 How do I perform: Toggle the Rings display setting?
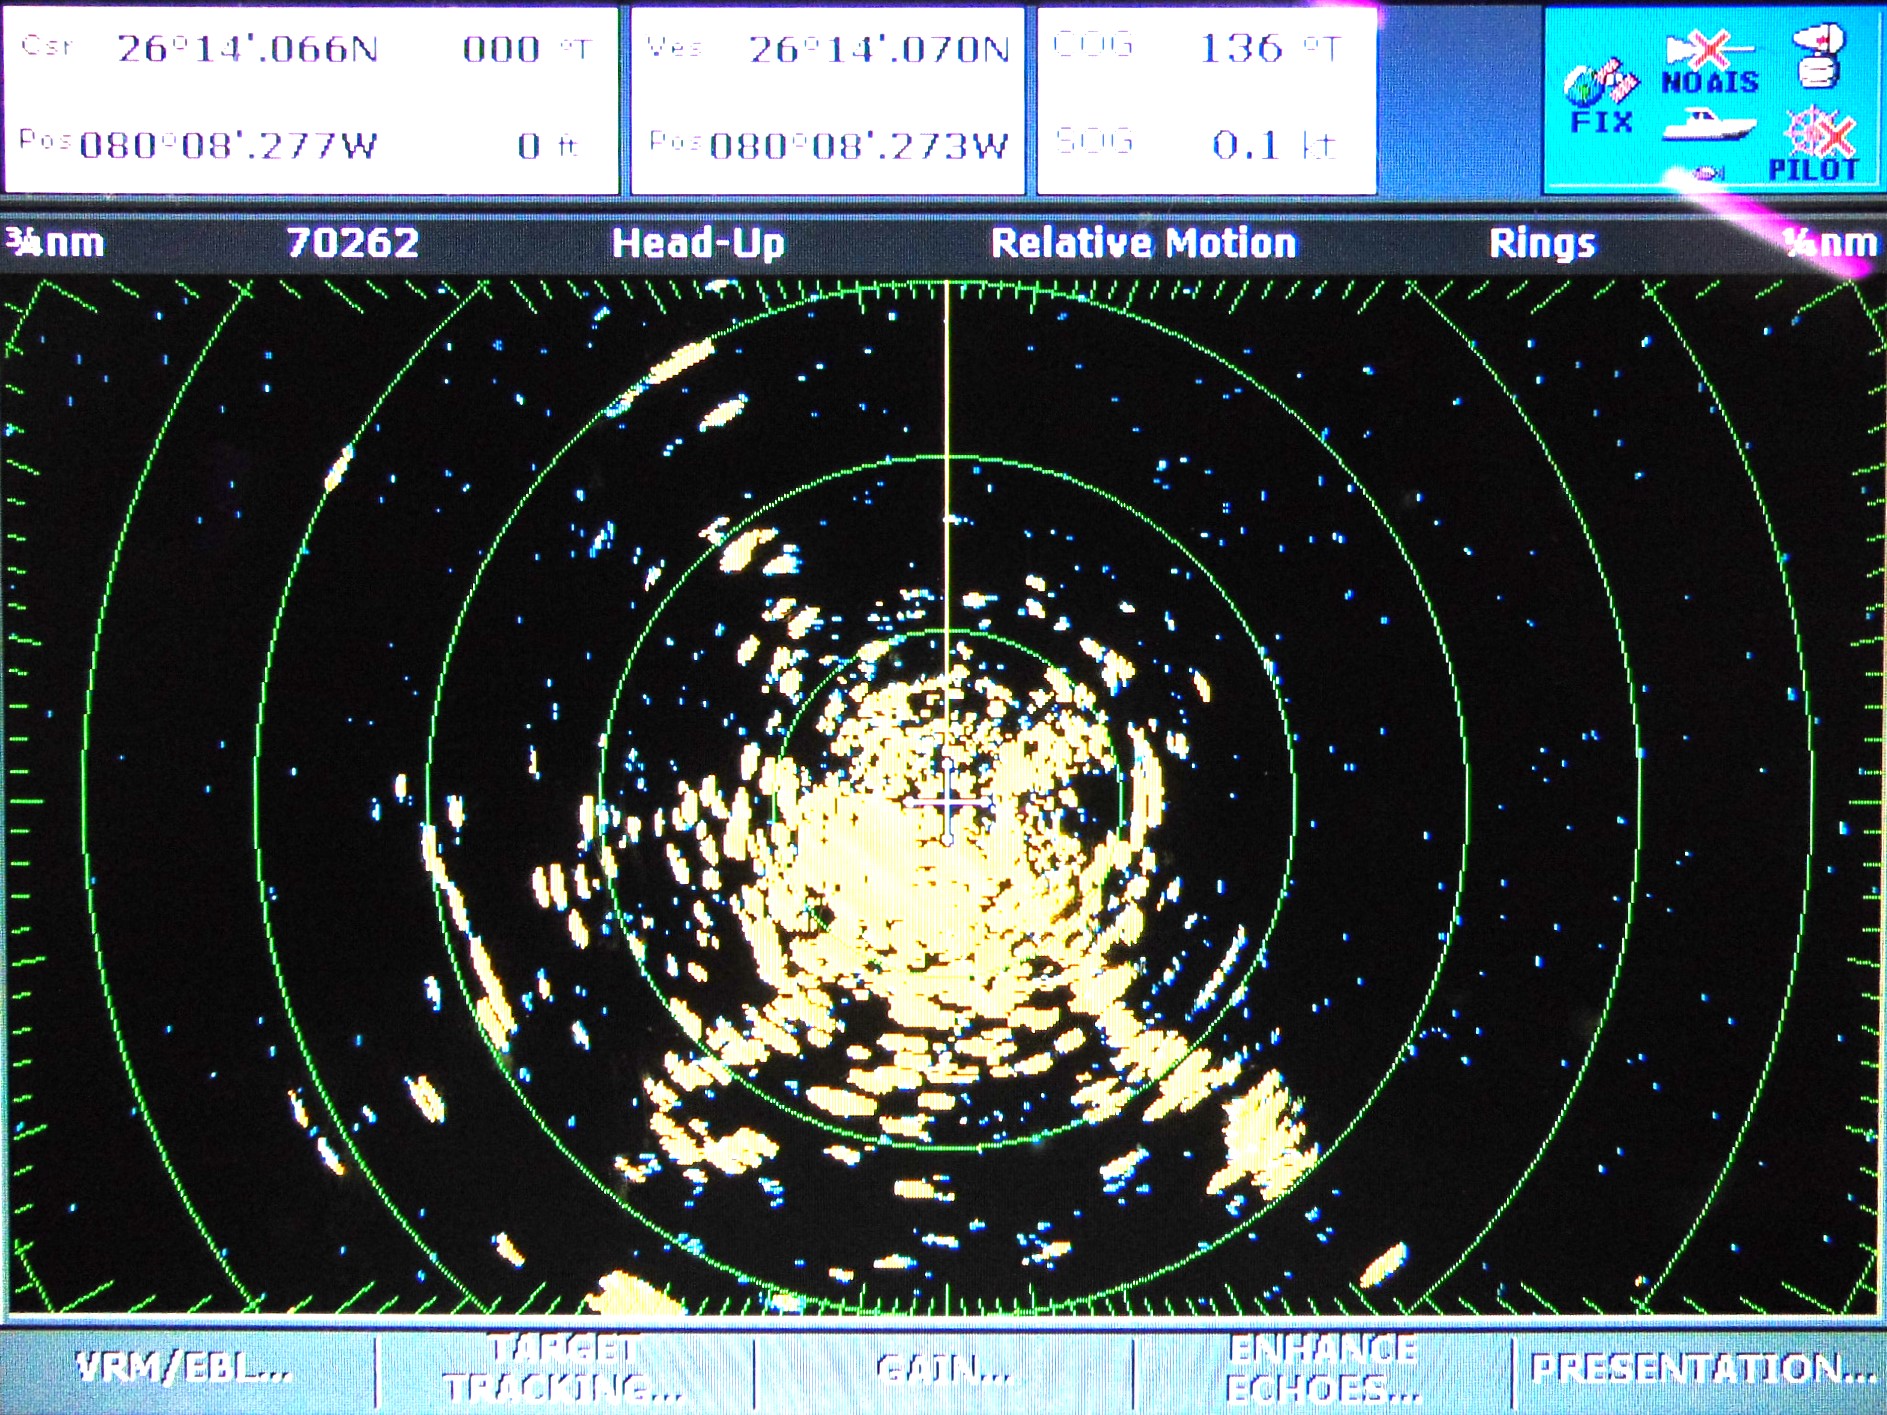1542,243
